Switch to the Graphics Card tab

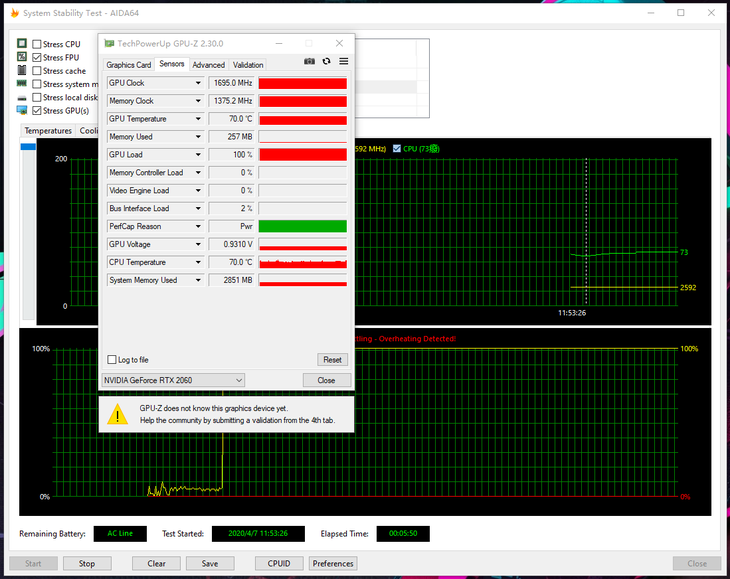pyautogui.click(x=129, y=65)
